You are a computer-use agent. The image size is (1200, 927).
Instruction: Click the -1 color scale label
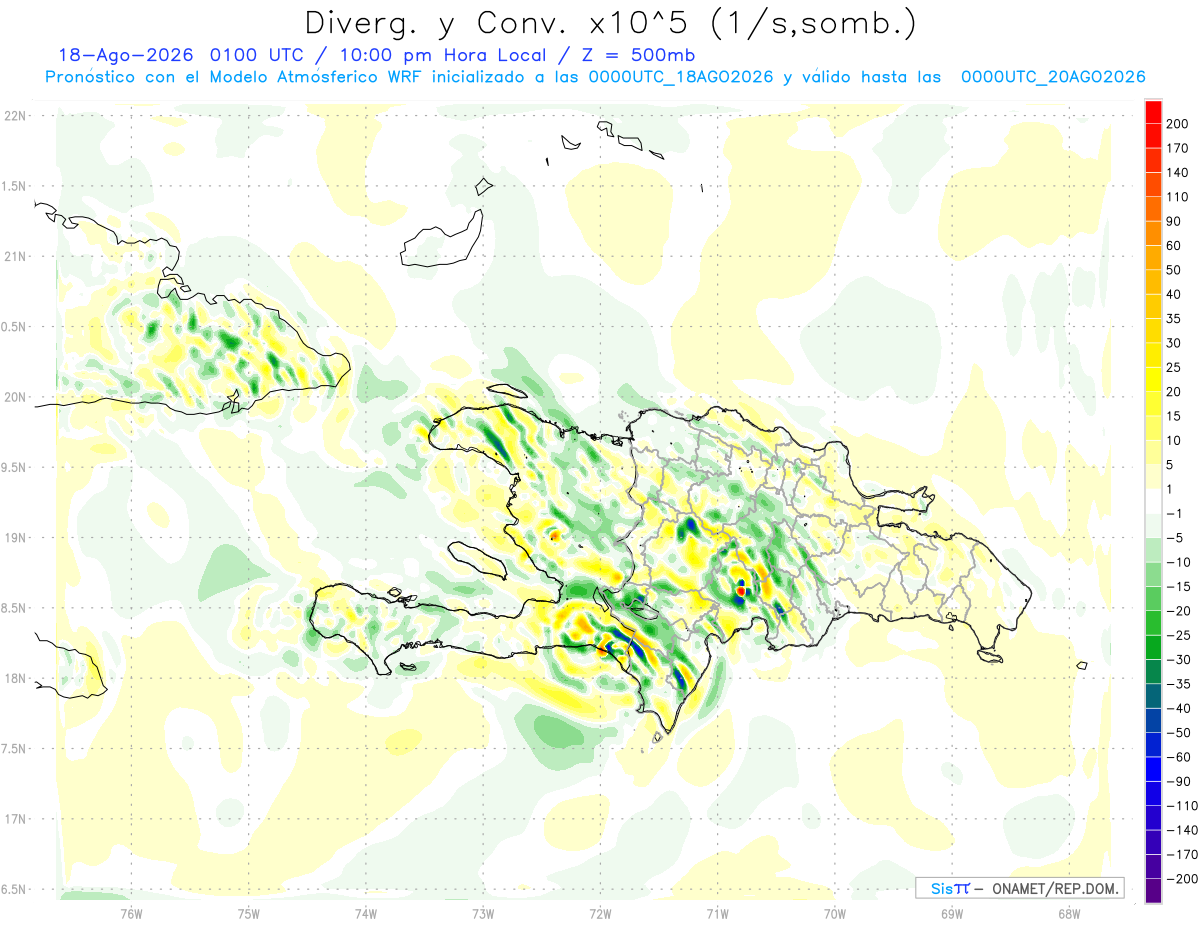click(x=1176, y=514)
